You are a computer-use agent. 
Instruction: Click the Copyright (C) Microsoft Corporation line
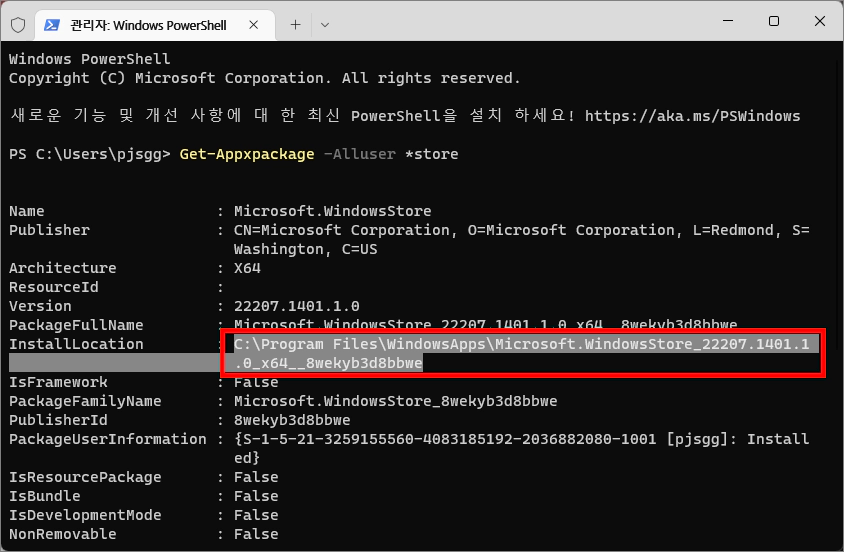tap(264, 79)
